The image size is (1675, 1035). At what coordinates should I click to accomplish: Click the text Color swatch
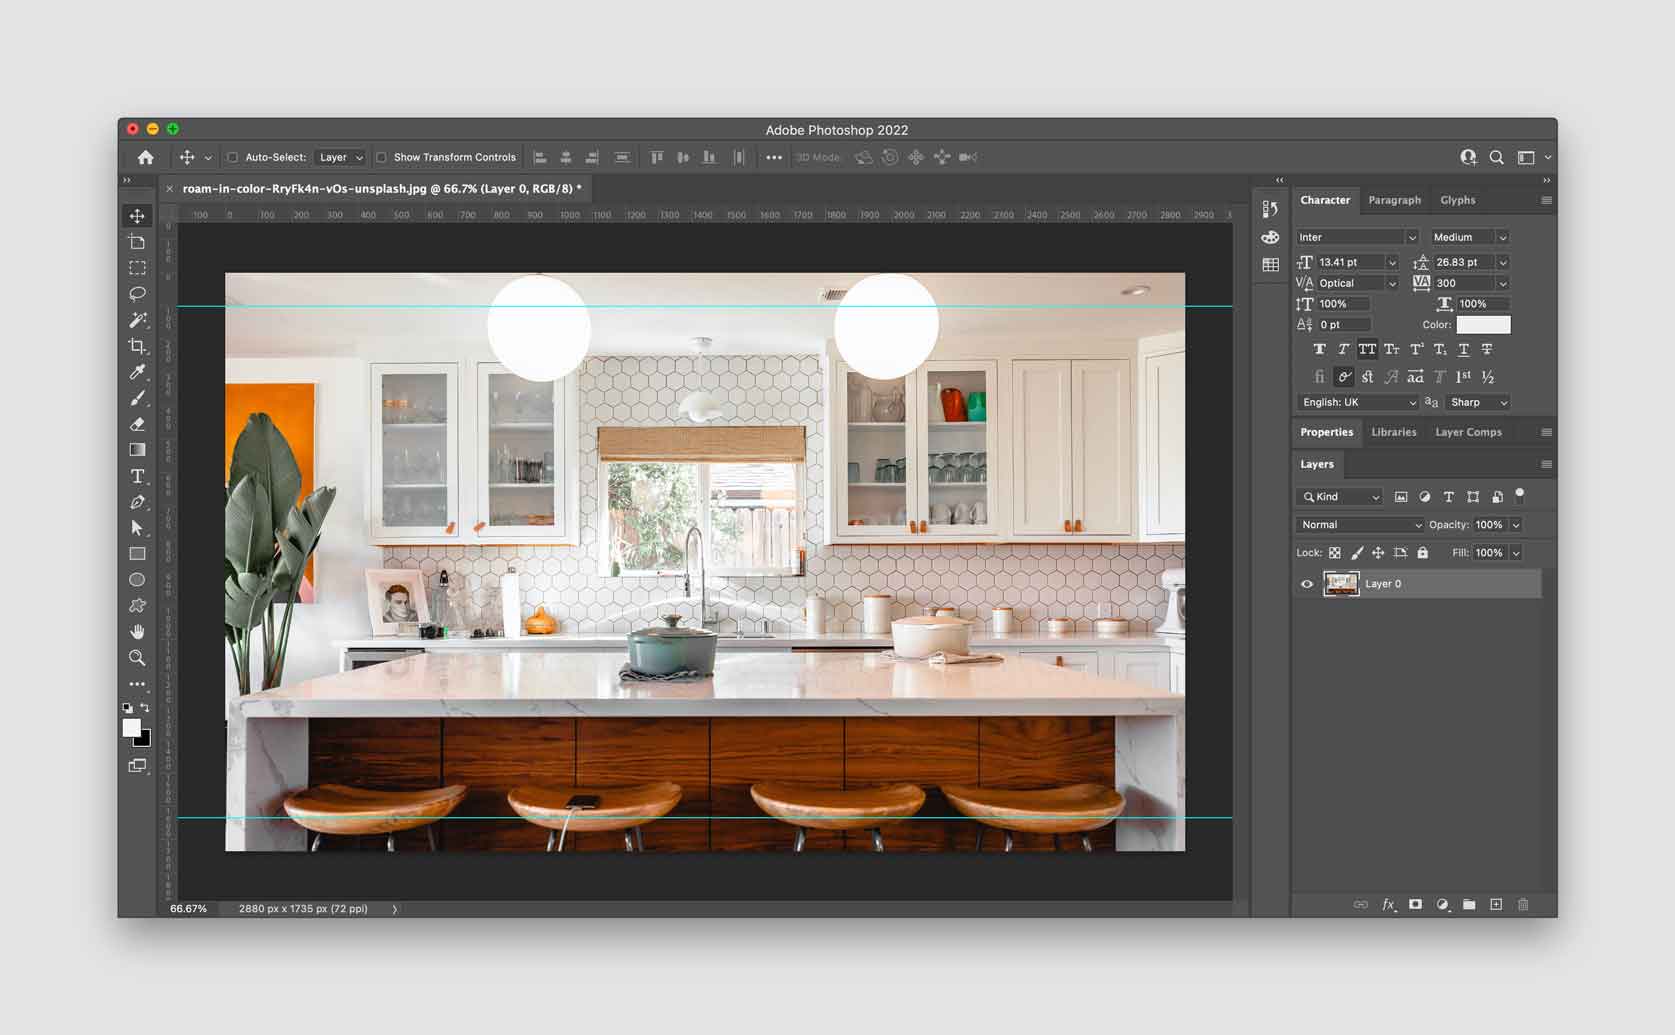[1483, 325]
